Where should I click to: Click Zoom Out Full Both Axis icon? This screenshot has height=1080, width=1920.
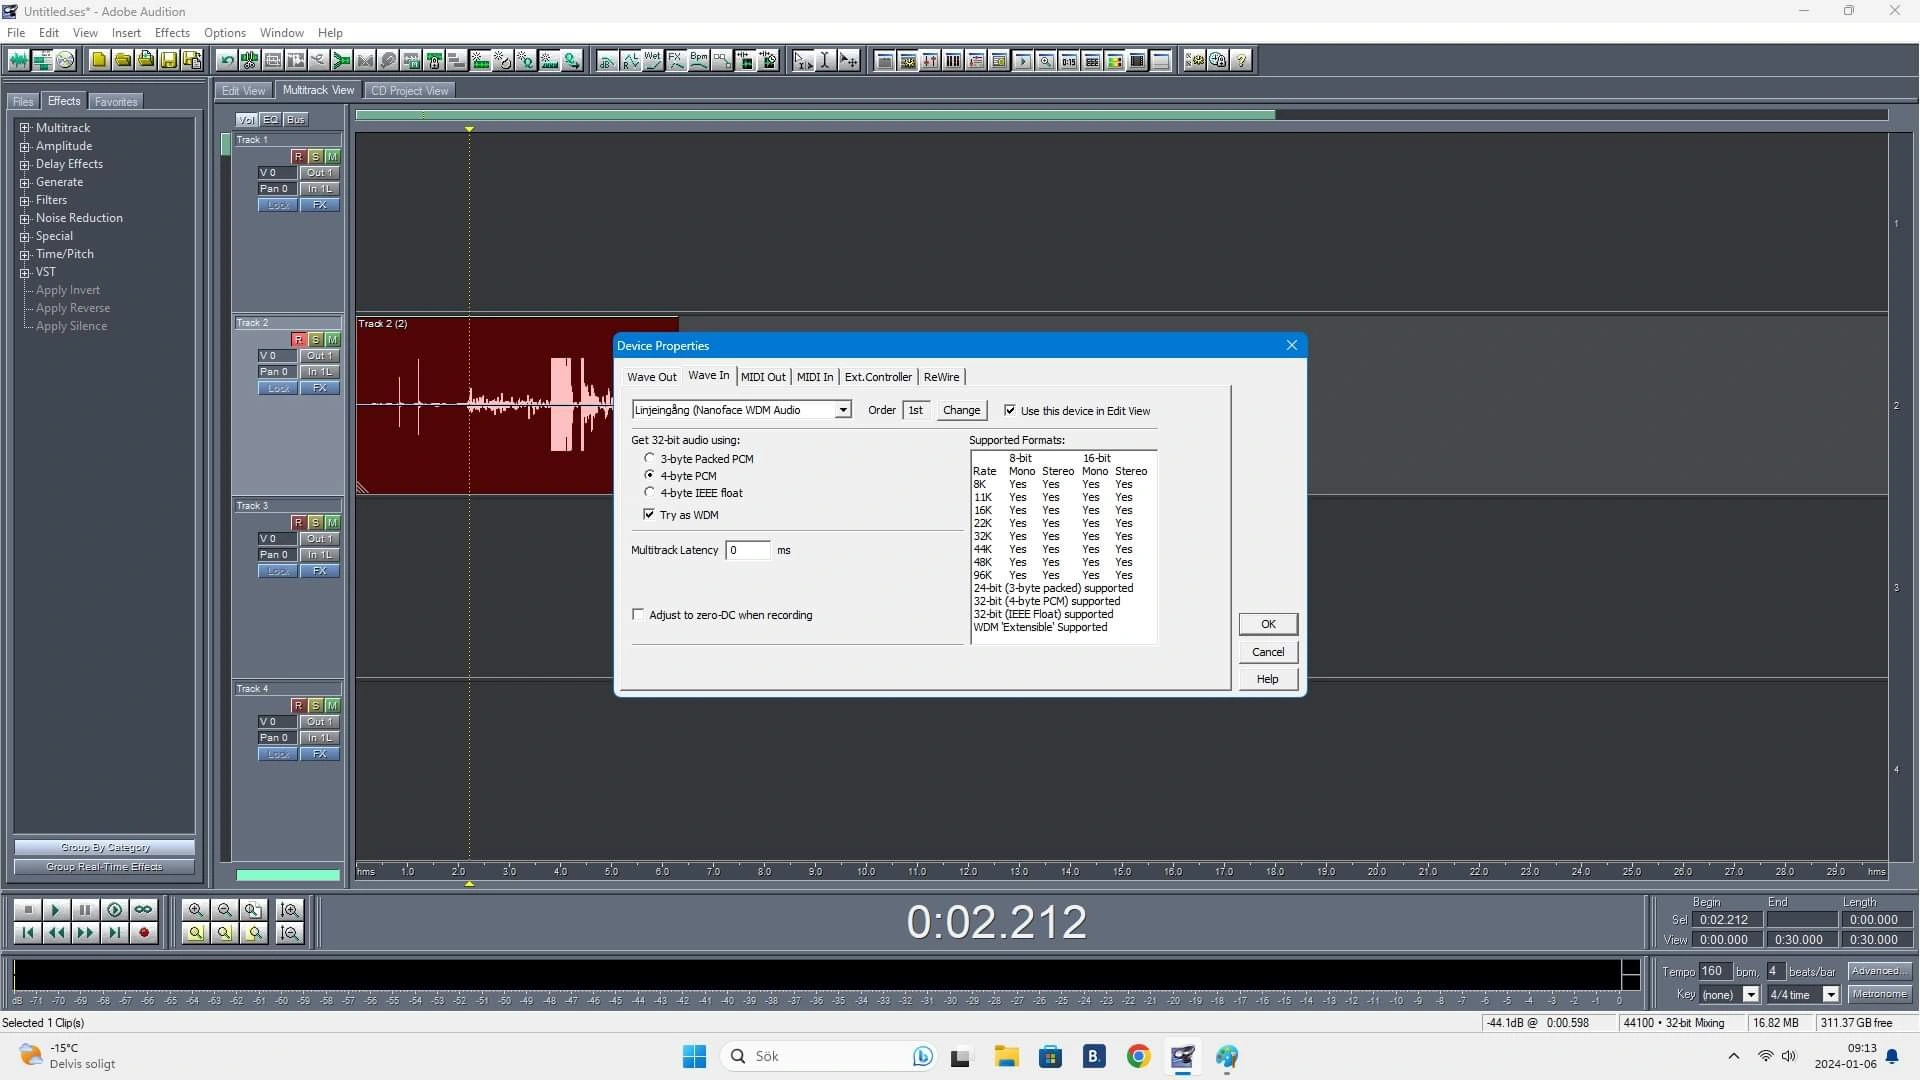254,910
